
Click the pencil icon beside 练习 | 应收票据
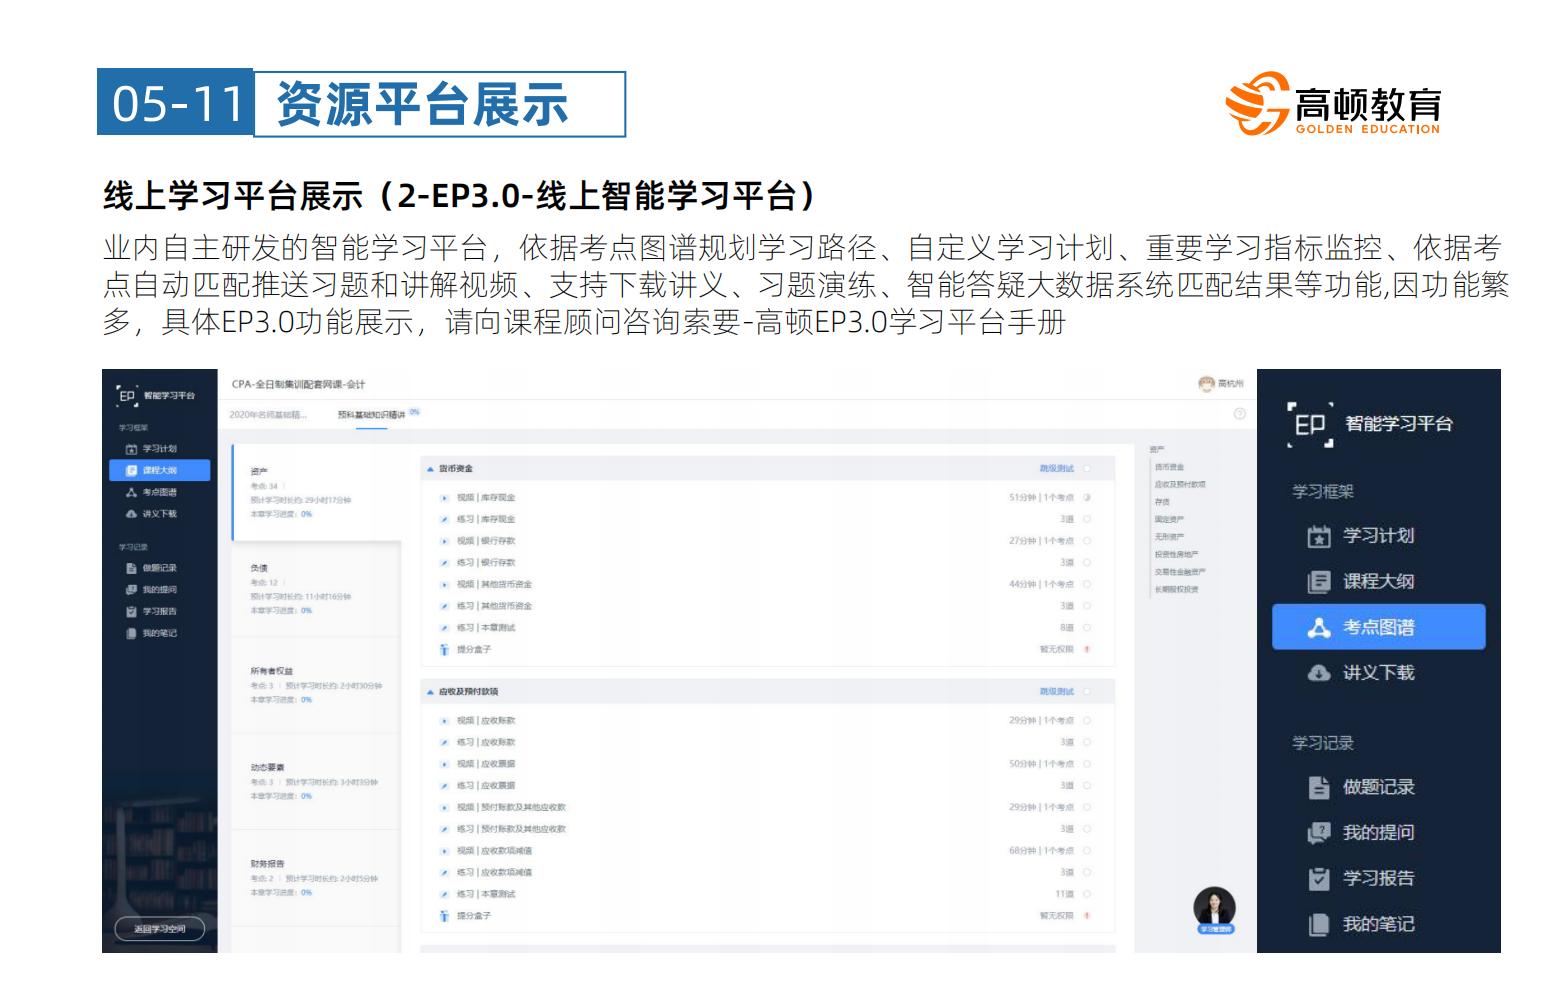[444, 786]
